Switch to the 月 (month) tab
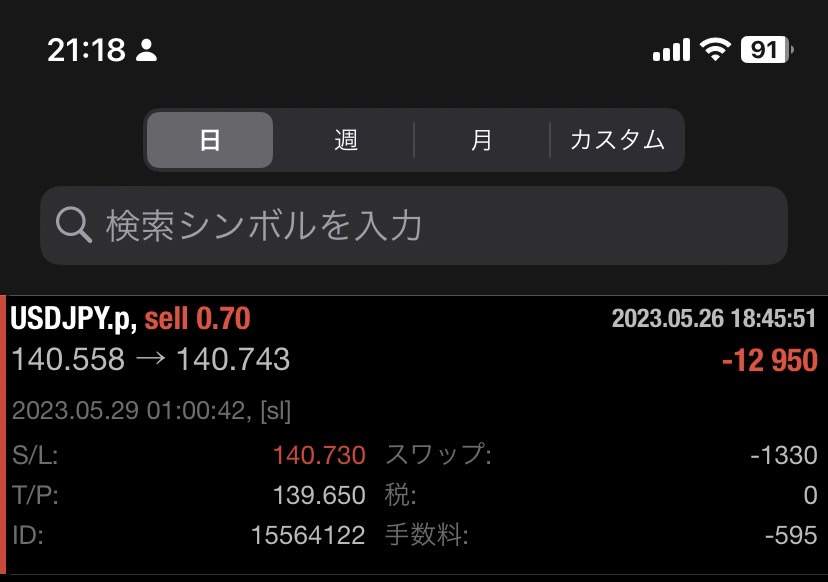Image resolution: width=828 pixels, height=582 pixels. 482,140
